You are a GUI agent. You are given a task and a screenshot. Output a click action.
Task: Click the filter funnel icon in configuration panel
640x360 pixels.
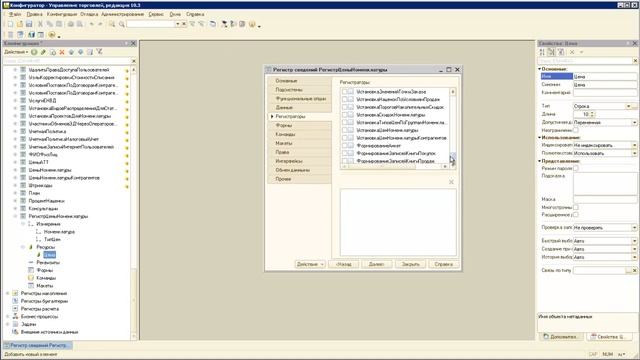click(99, 52)
